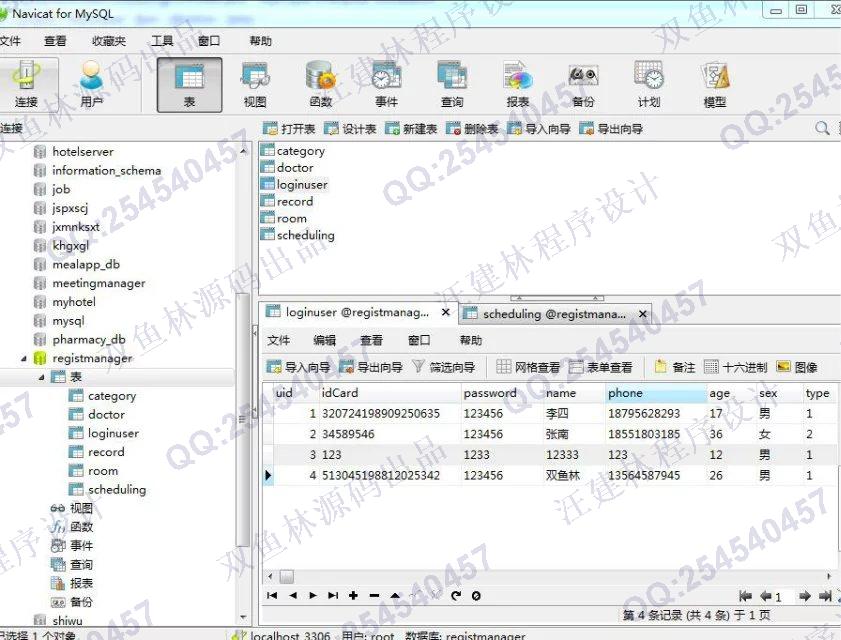
Task: Collapse the registmanager database node
Action: point(24,358)
